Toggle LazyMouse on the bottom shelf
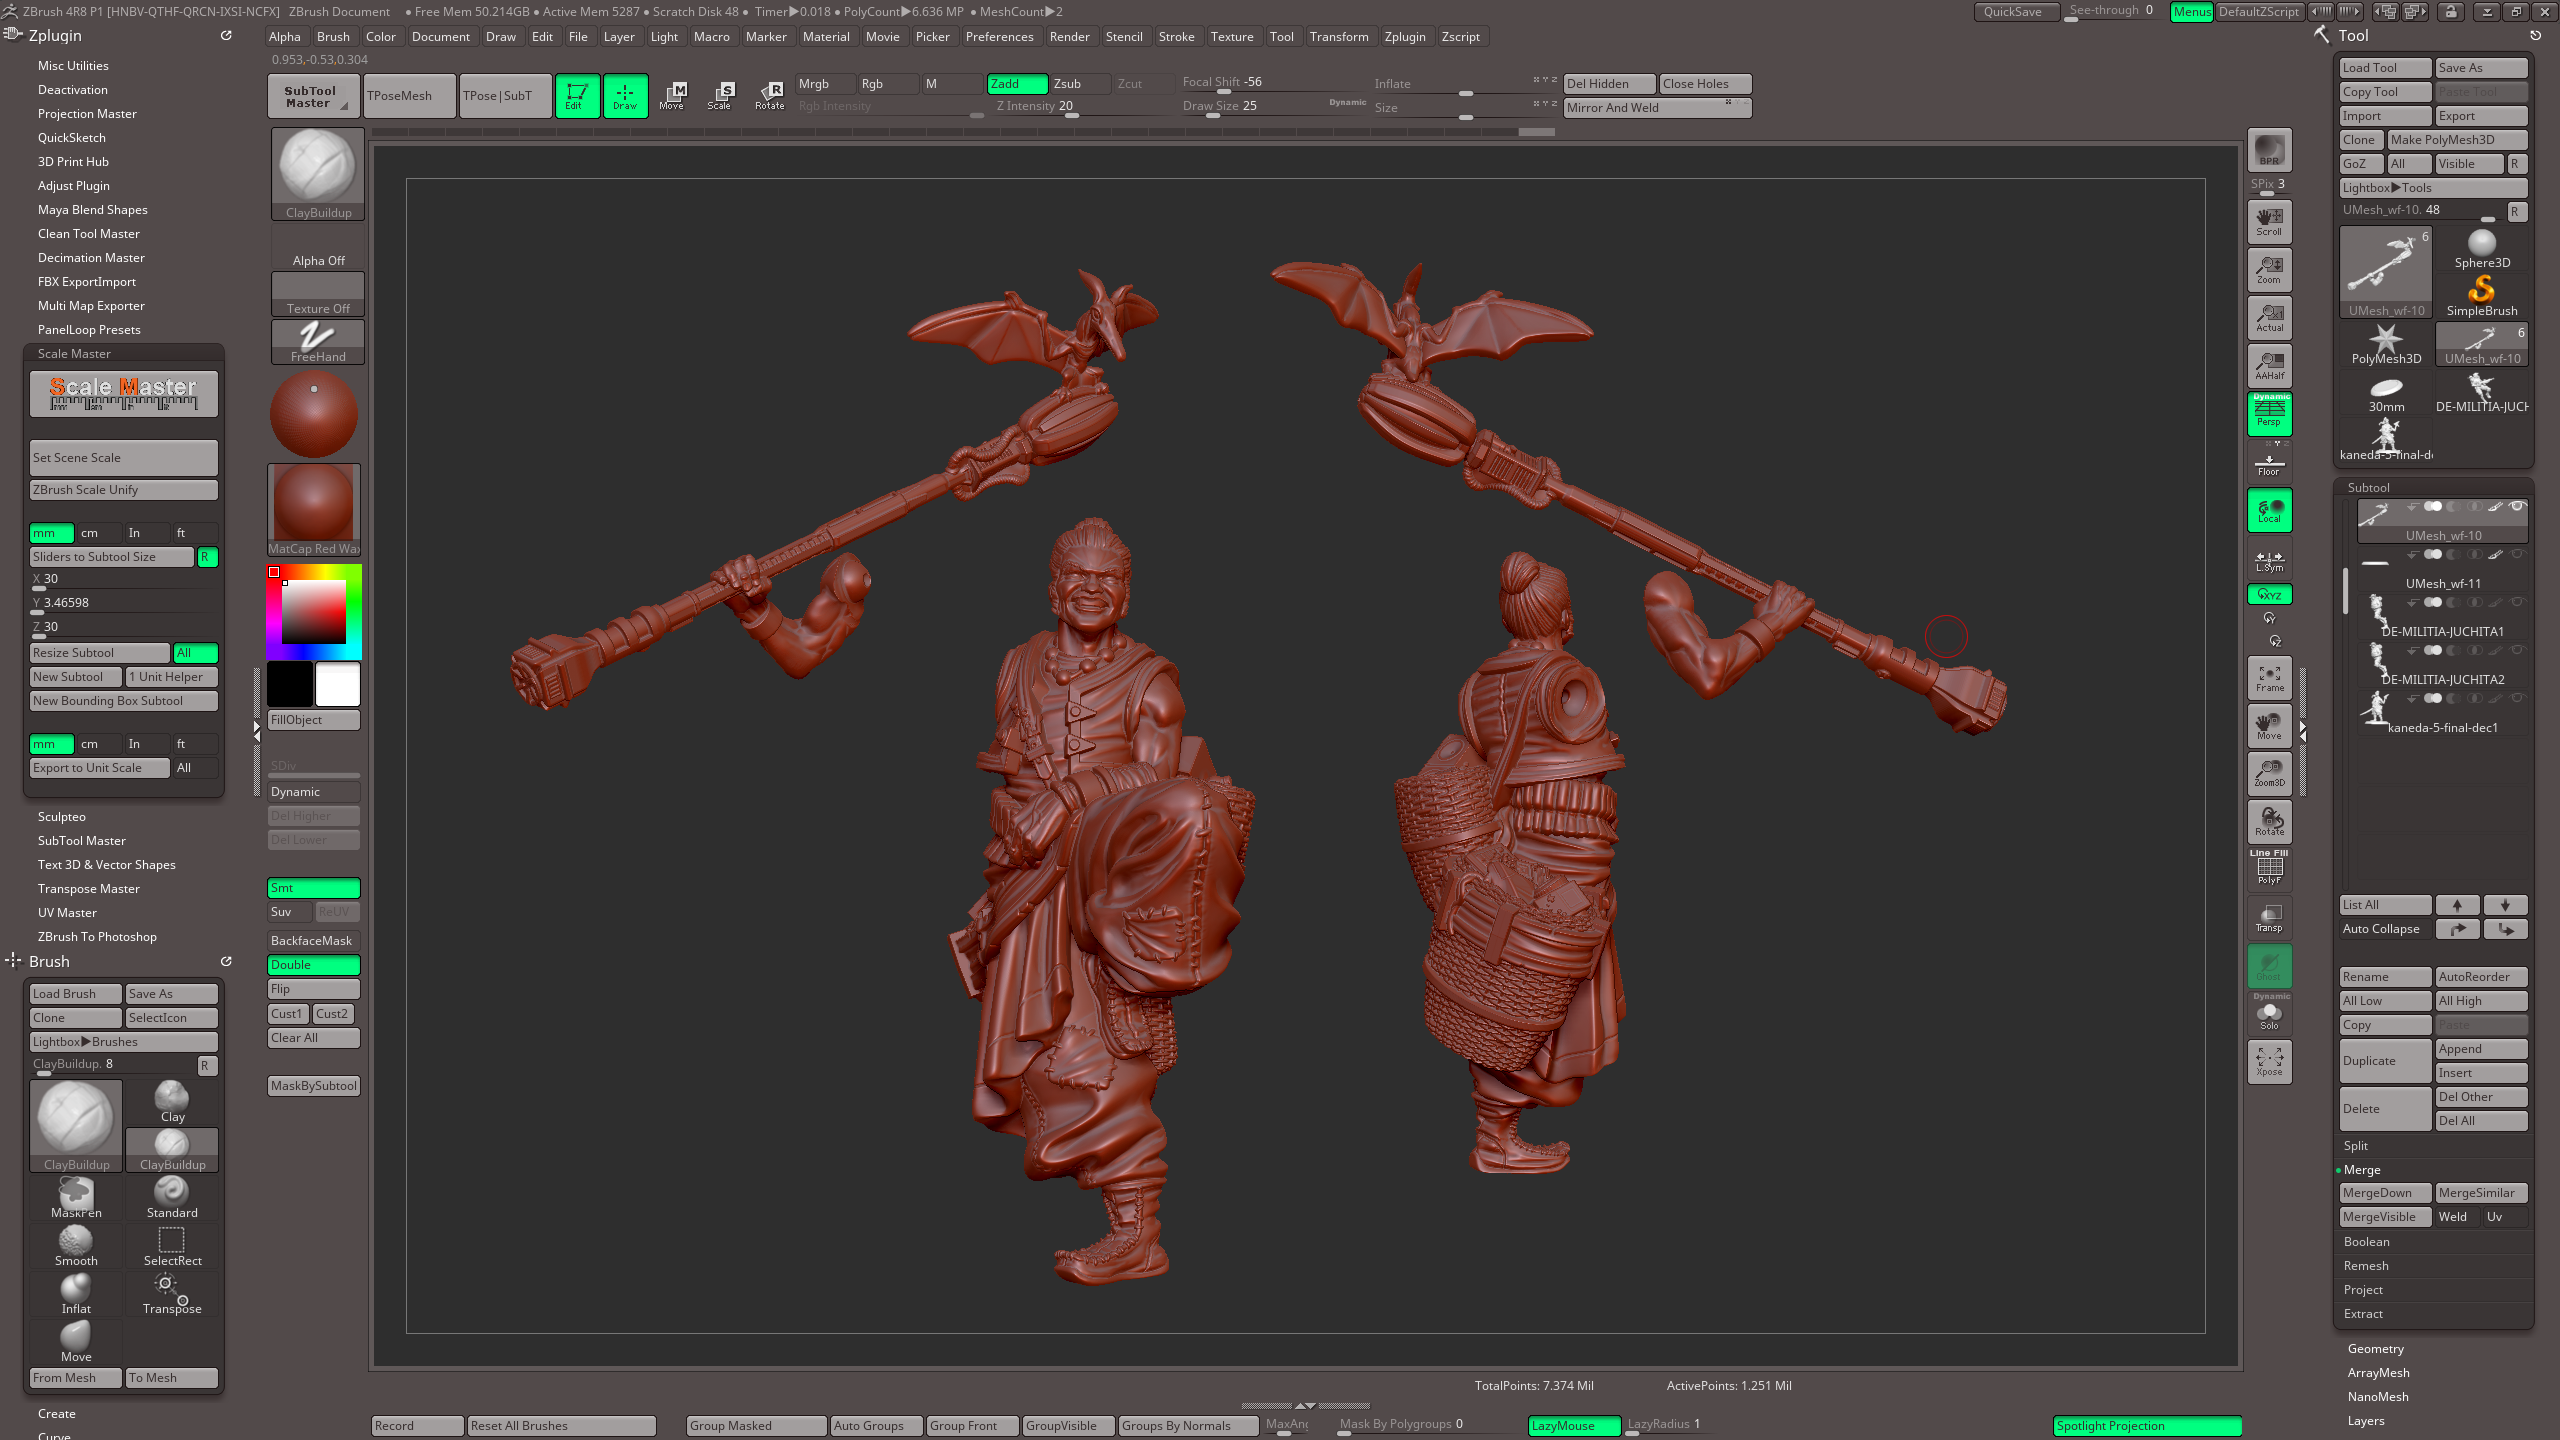 coord(1574,1425)
